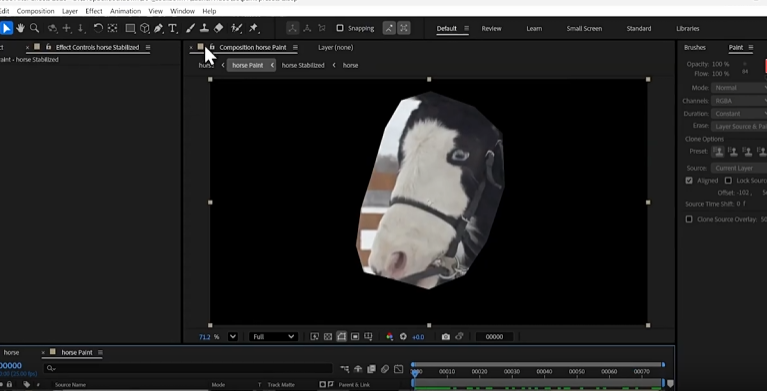Open the composition mini-flowchart icon

tap(345, 369)
